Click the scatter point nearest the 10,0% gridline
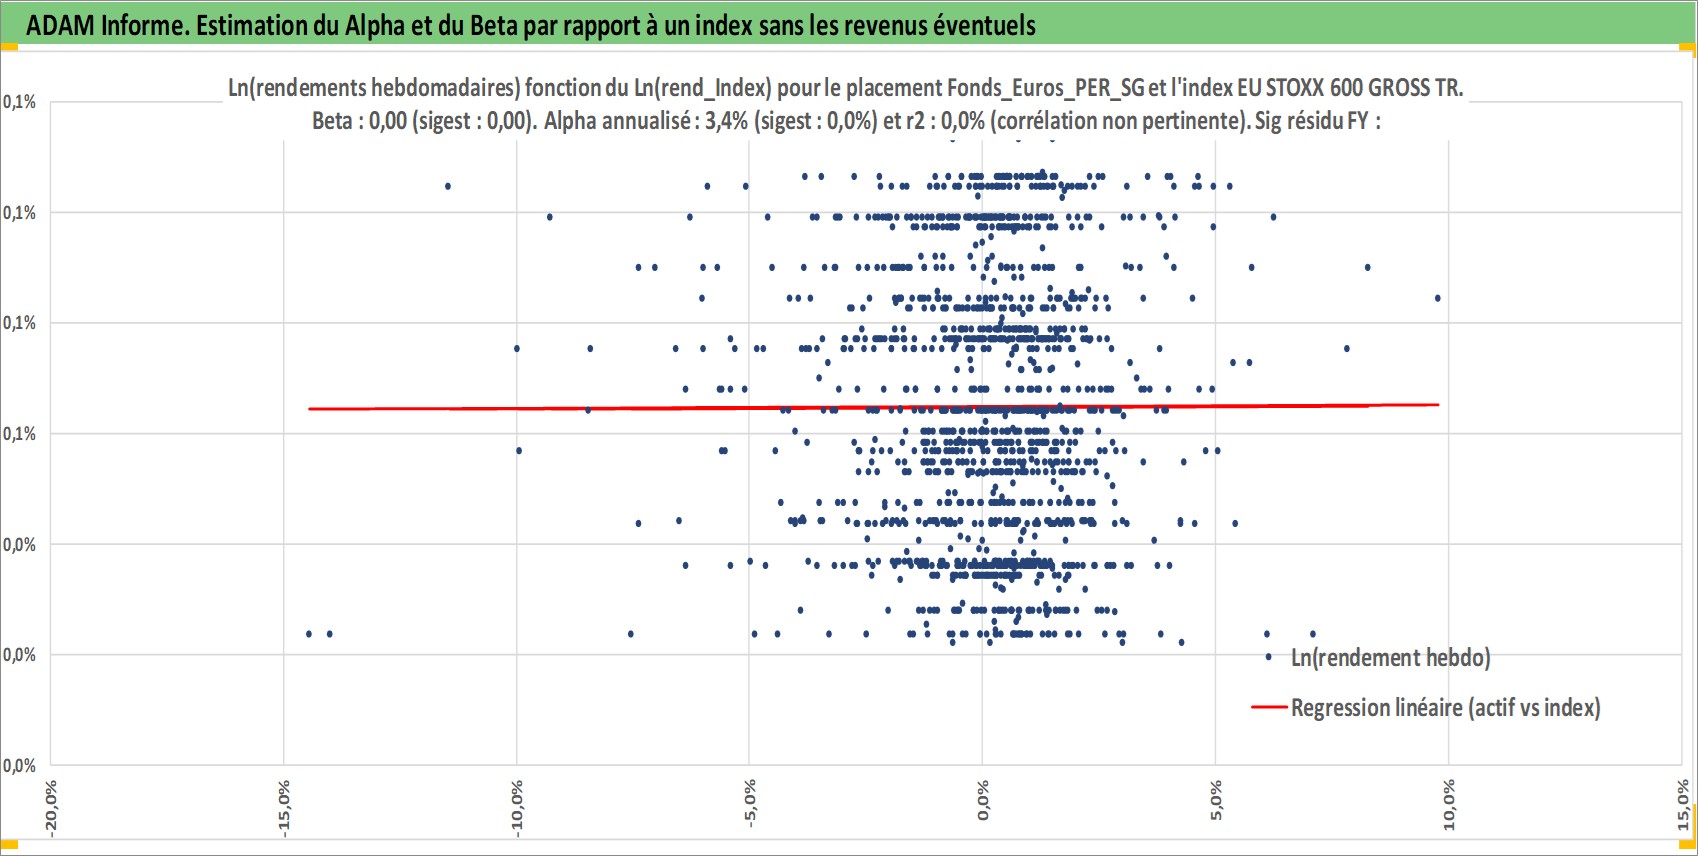The height and width of the screenshot is (856, 1698). (1437, 298)
